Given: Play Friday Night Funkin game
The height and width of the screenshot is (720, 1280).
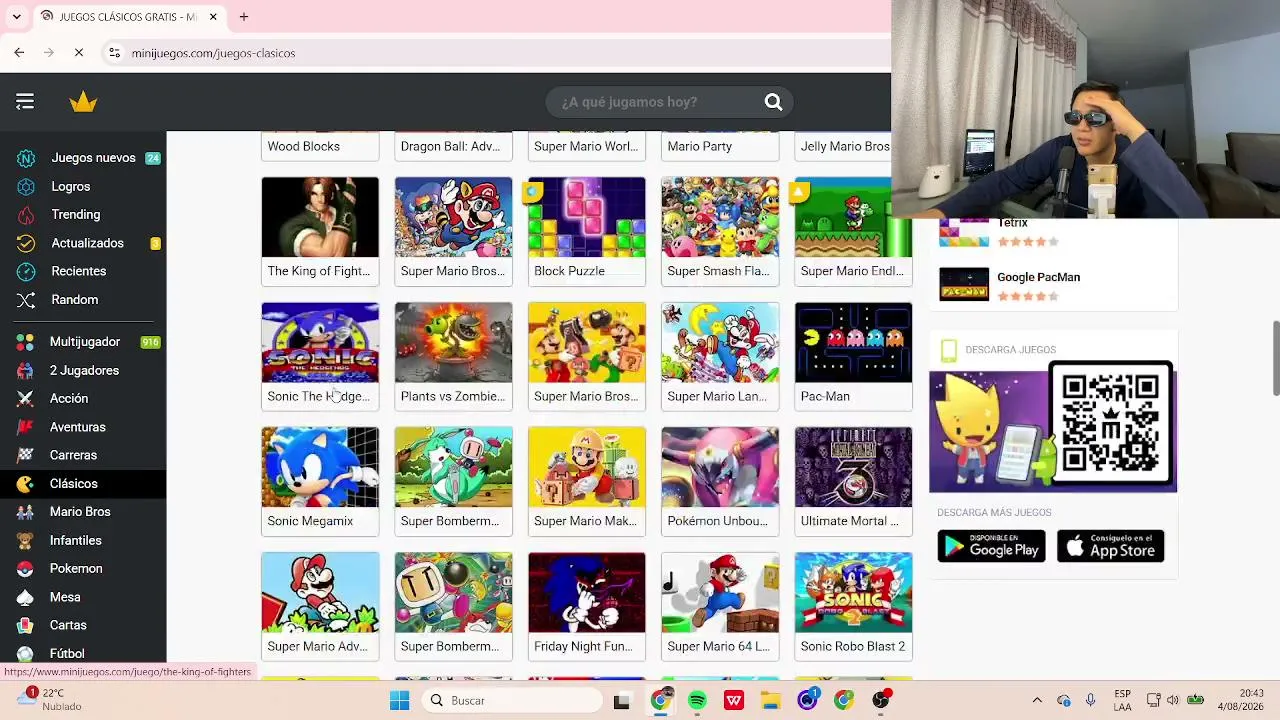Looking at the screenshot, I should click(587, 606).
